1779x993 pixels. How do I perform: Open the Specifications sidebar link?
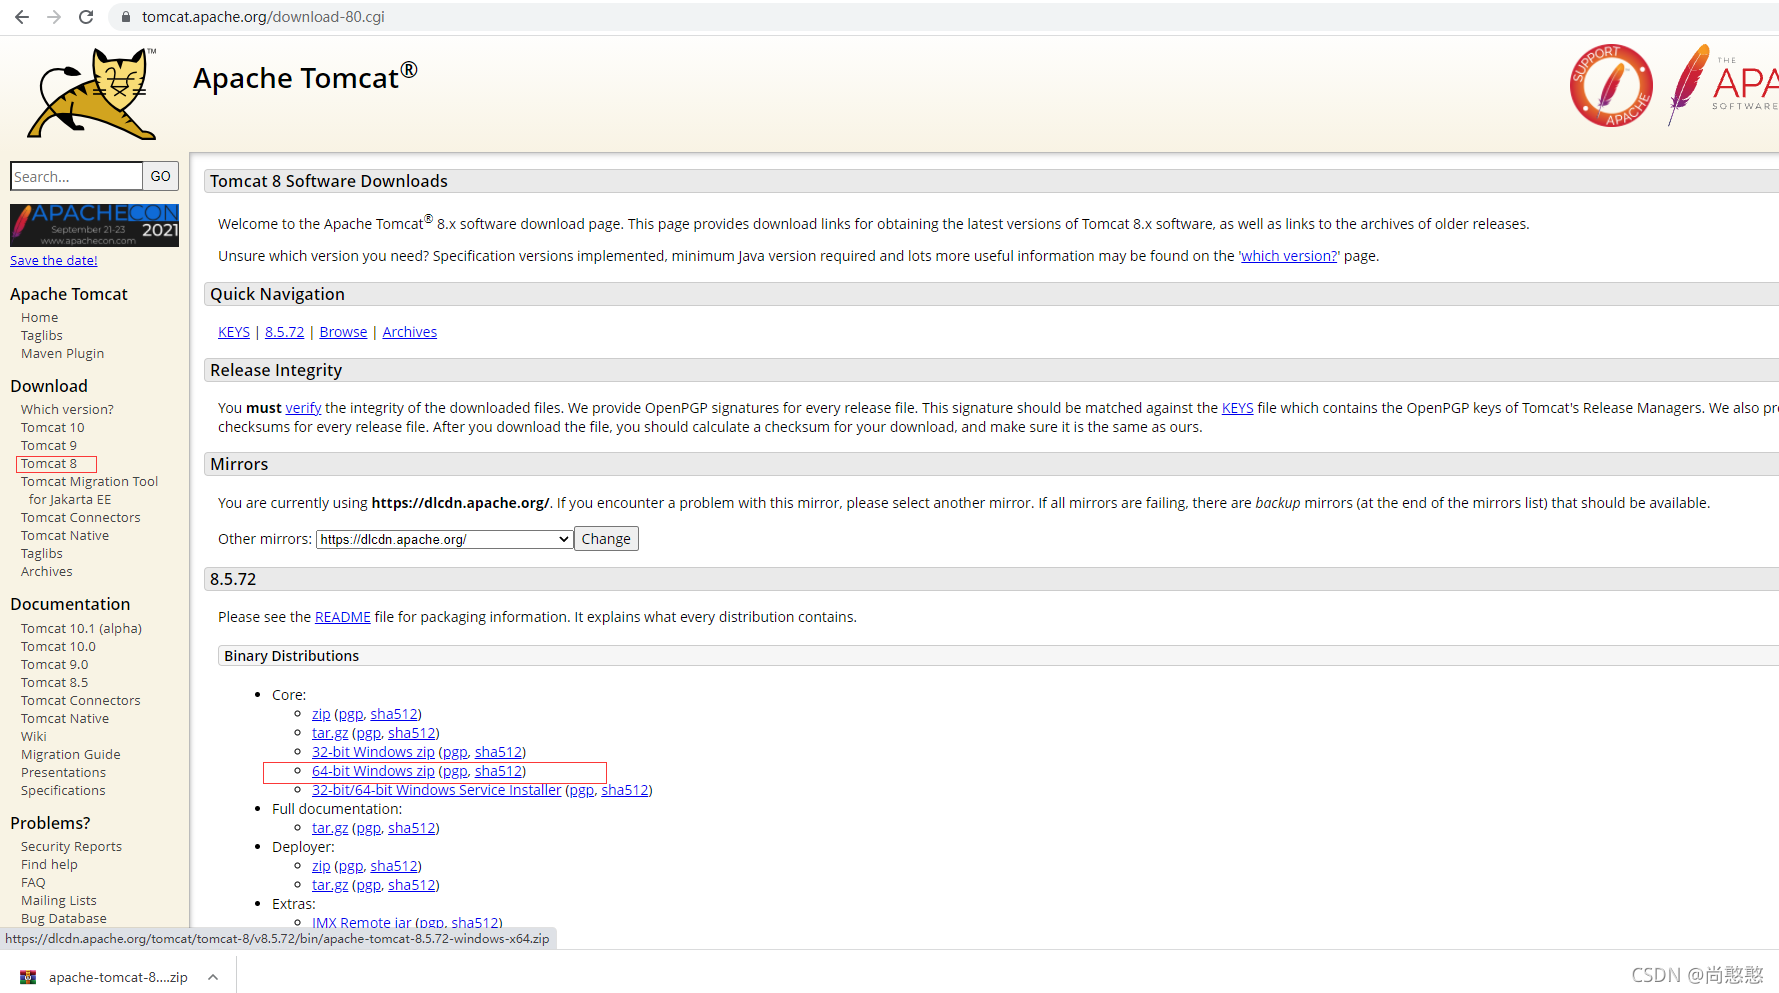point(63,791)
